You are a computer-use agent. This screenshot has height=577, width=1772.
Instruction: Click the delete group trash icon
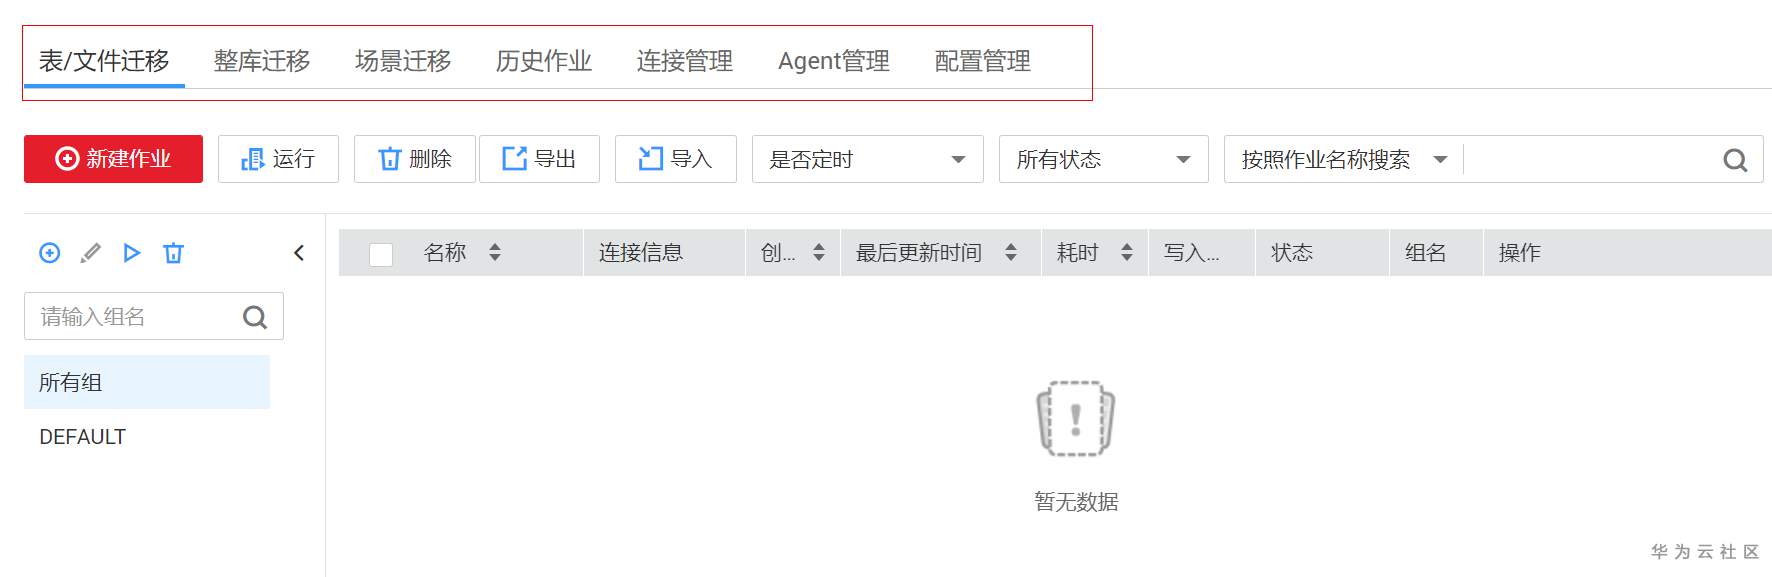[x=173, y=253]
